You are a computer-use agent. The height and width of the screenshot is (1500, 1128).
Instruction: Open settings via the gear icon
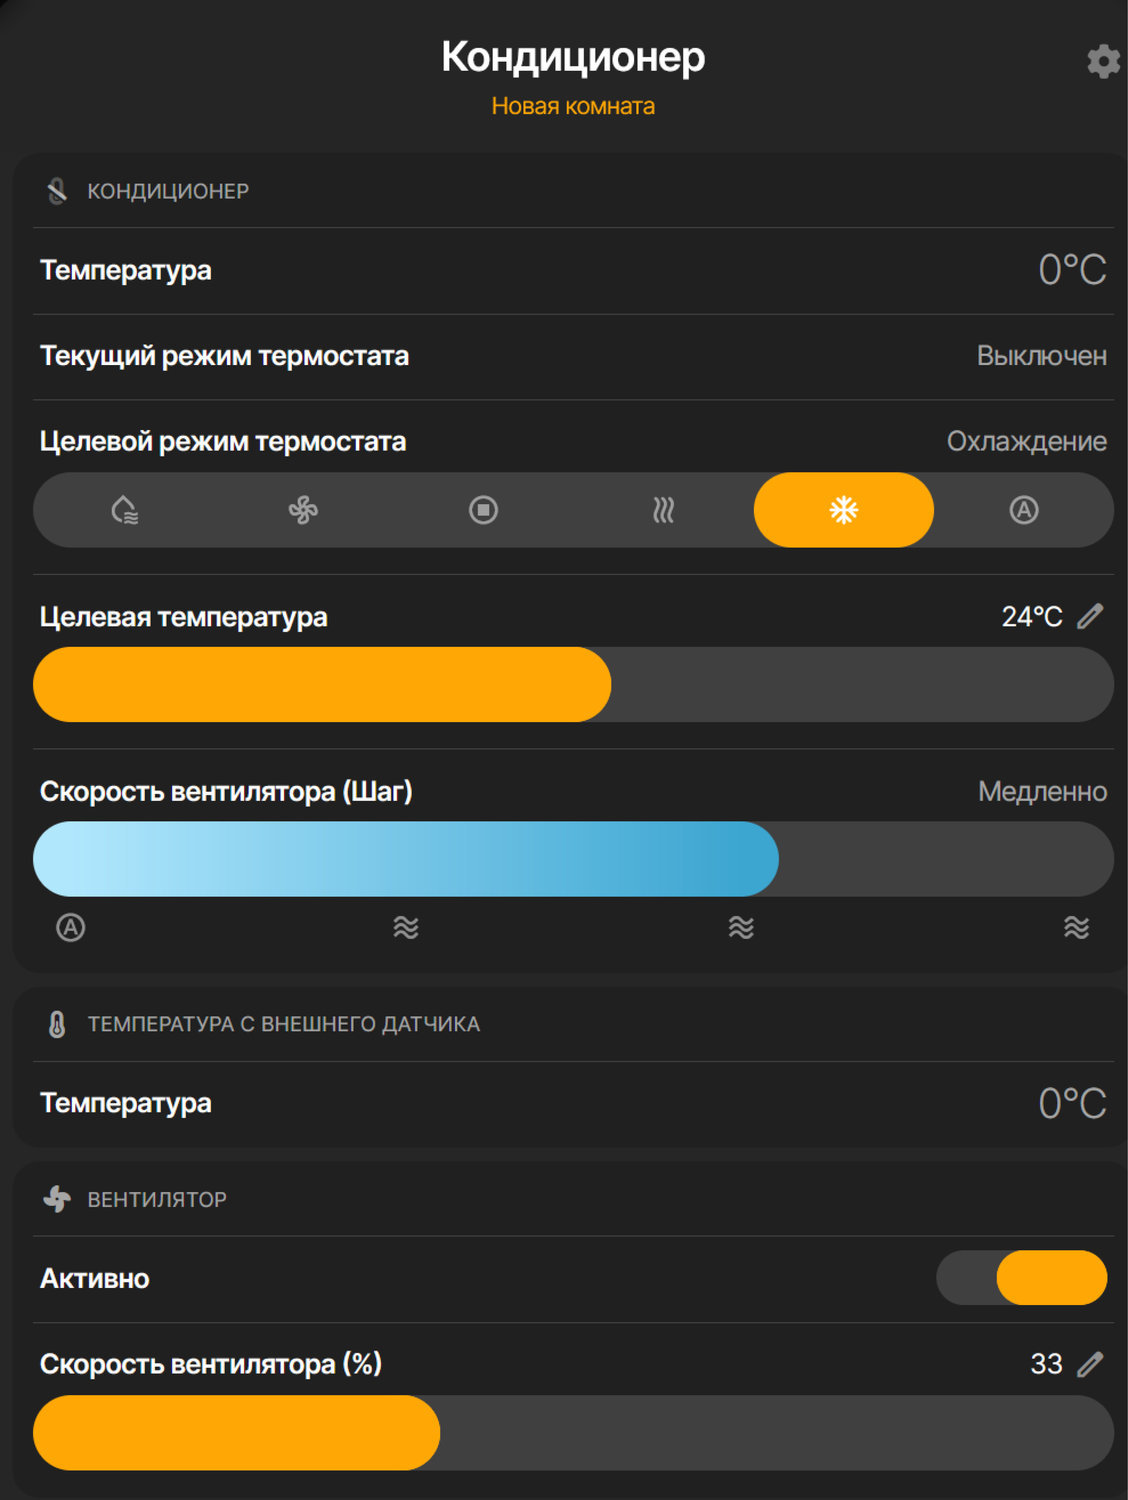(1103, 61)
